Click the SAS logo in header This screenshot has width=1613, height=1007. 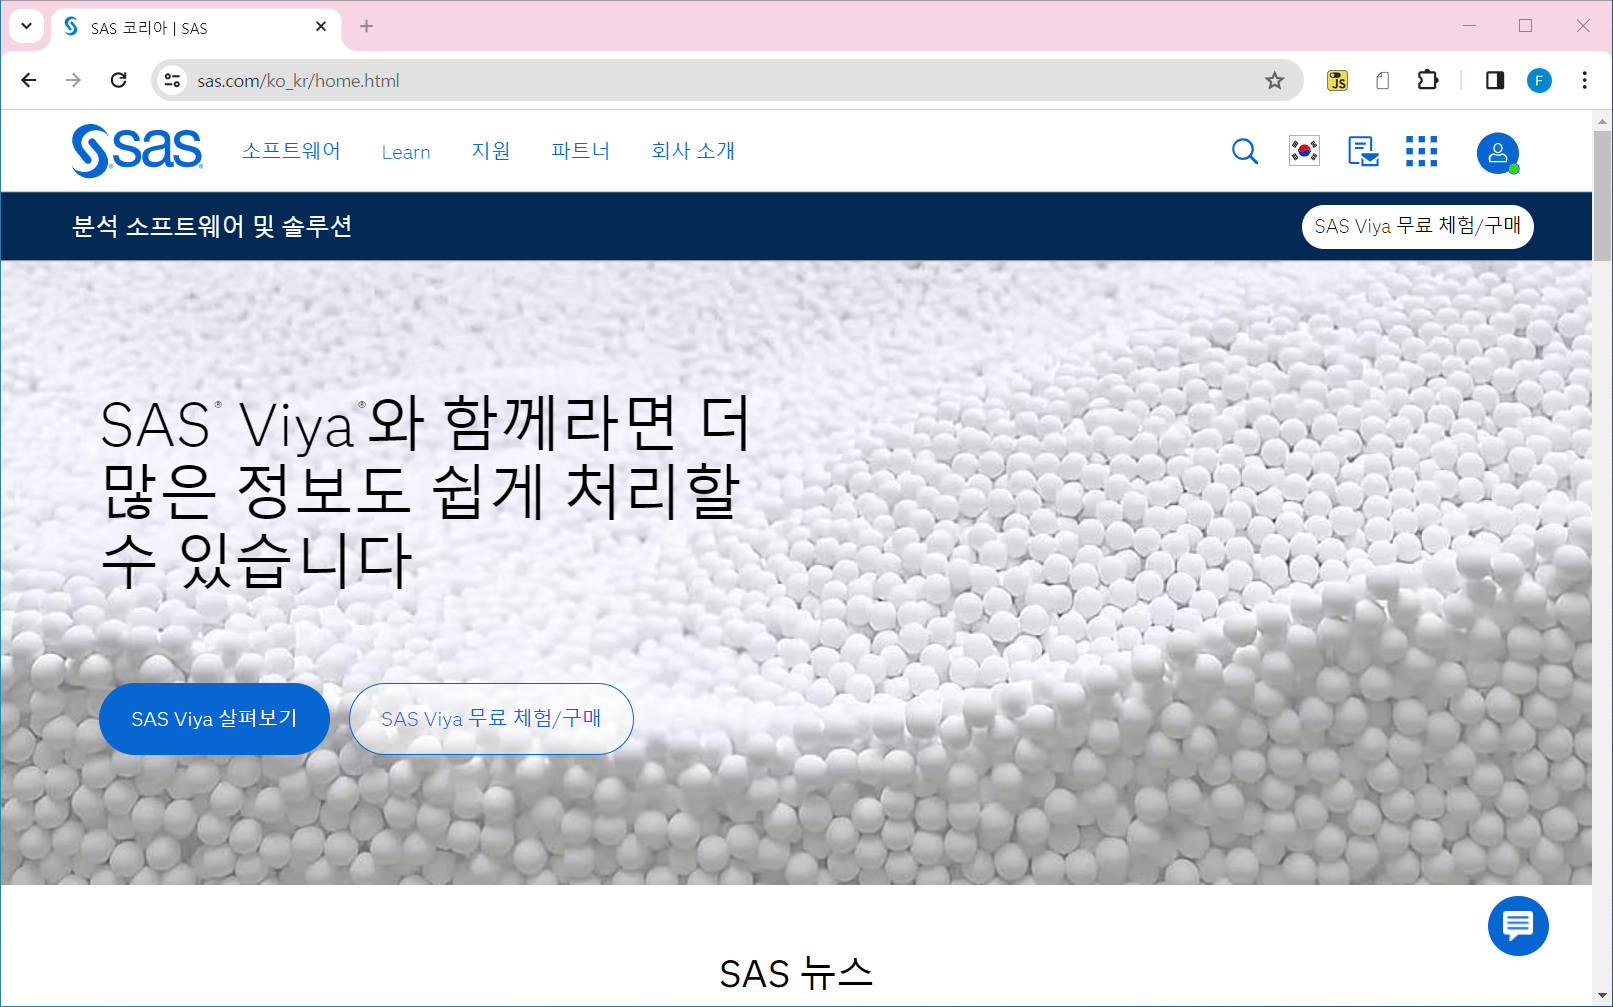[x=137, y=151]
